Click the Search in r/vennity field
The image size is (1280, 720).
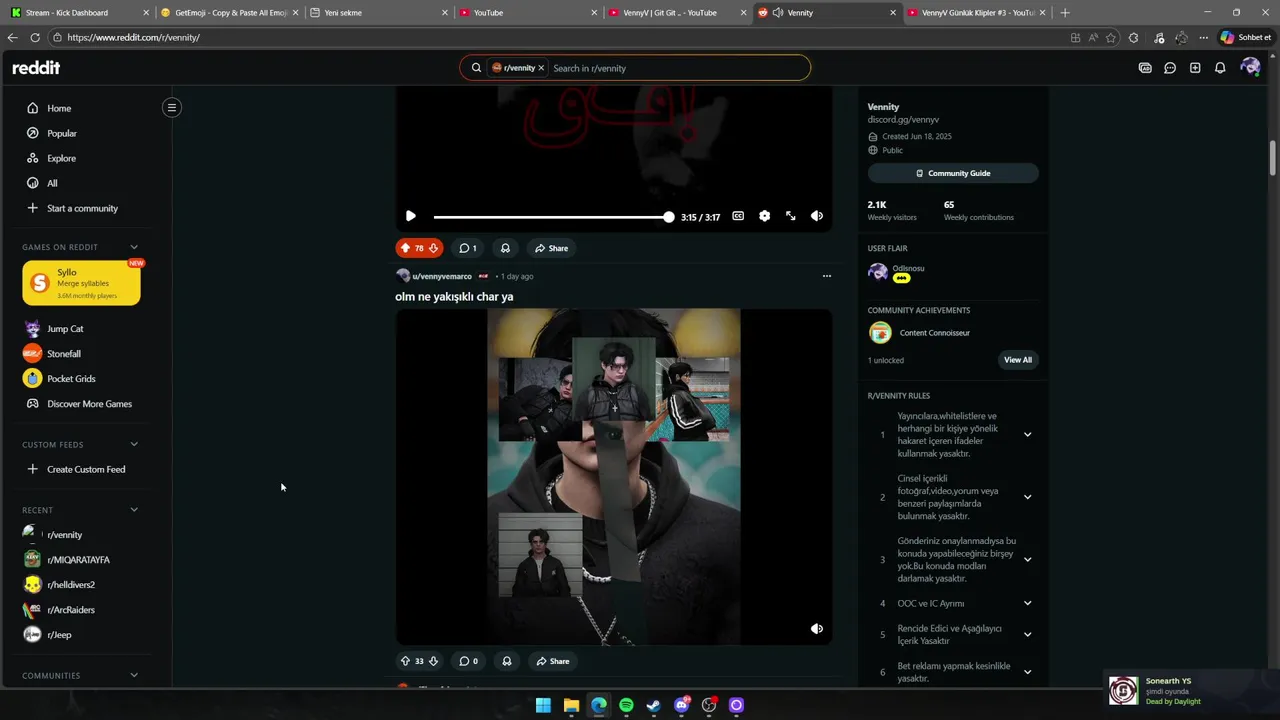[676, 68]
